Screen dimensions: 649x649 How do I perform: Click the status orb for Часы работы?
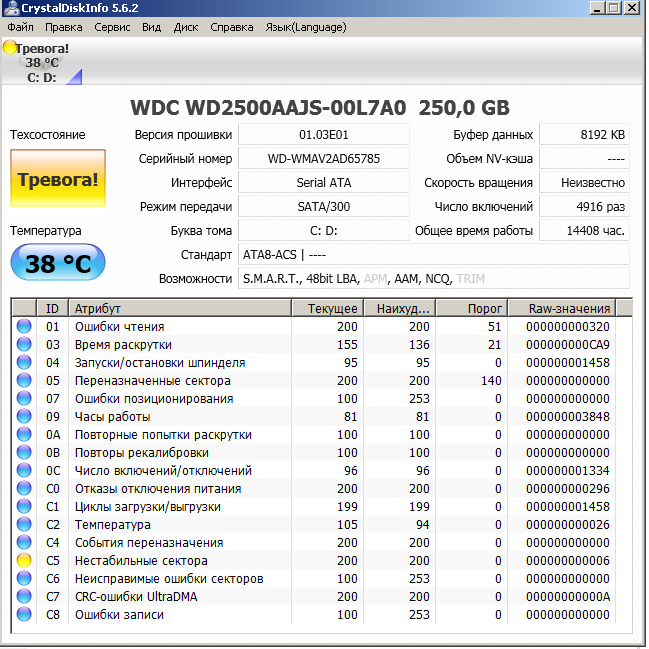[x=24, y=417]
